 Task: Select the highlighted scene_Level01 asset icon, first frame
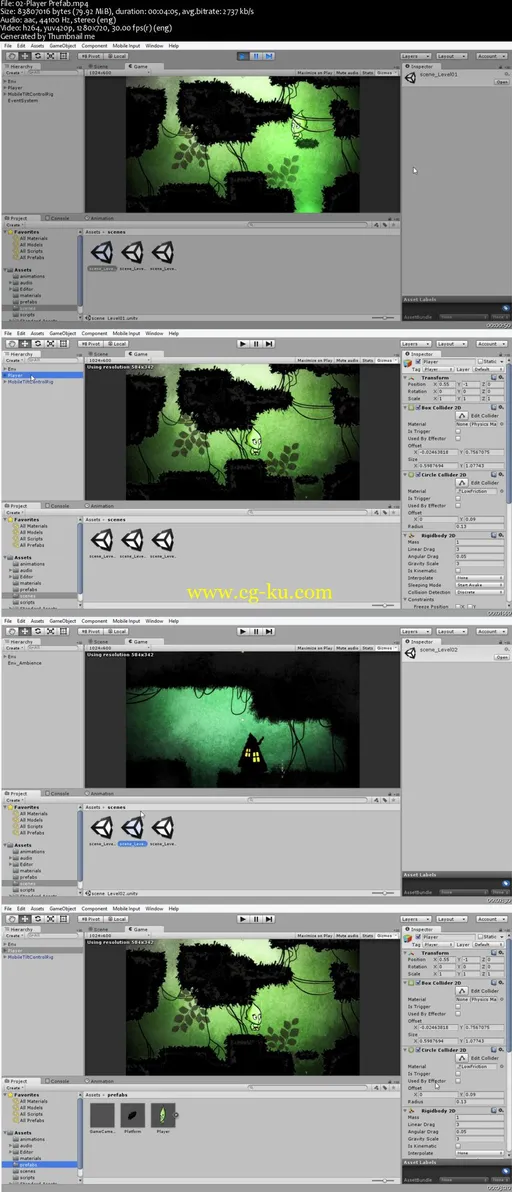[x=102, y=252]
